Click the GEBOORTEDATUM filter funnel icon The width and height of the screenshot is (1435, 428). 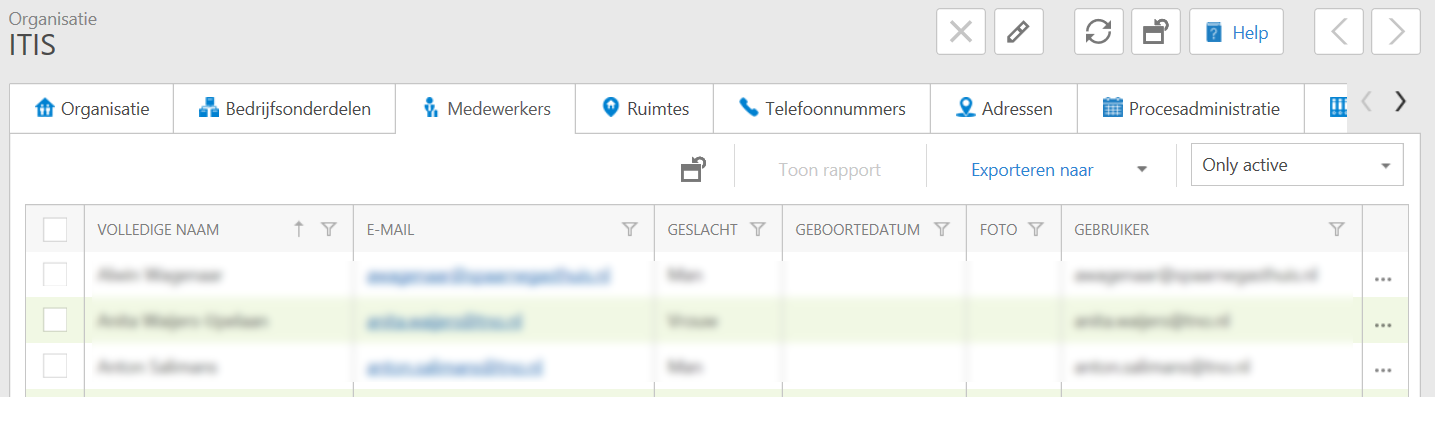[x=941, y=230]
